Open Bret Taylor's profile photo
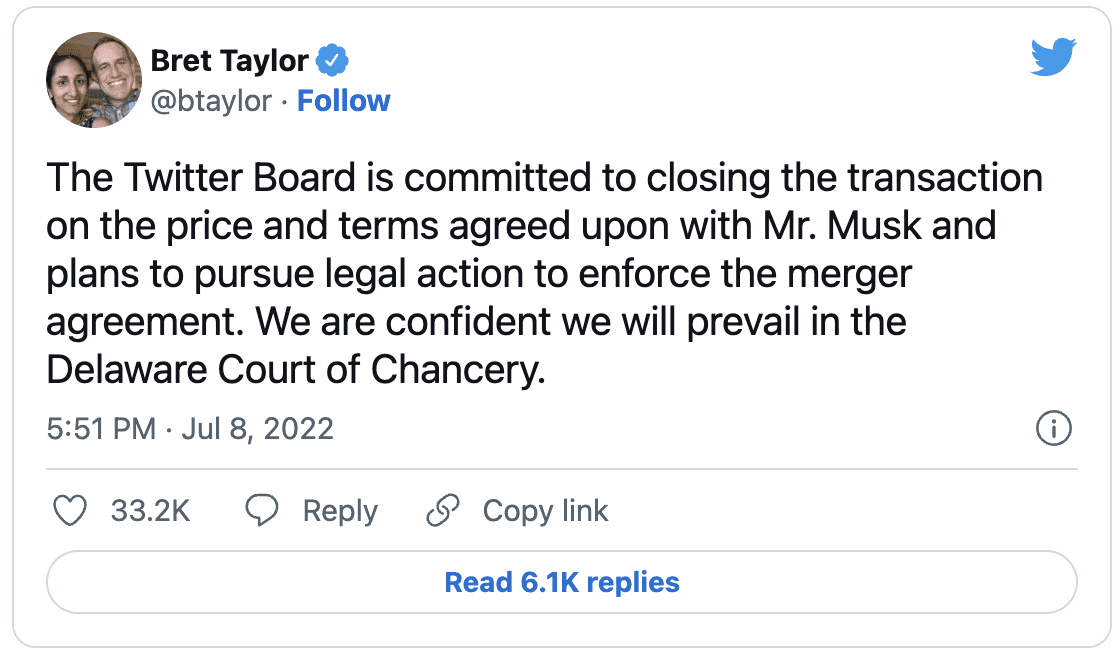Viewport: 1120px width, 658px height. [x=90, y=80]
